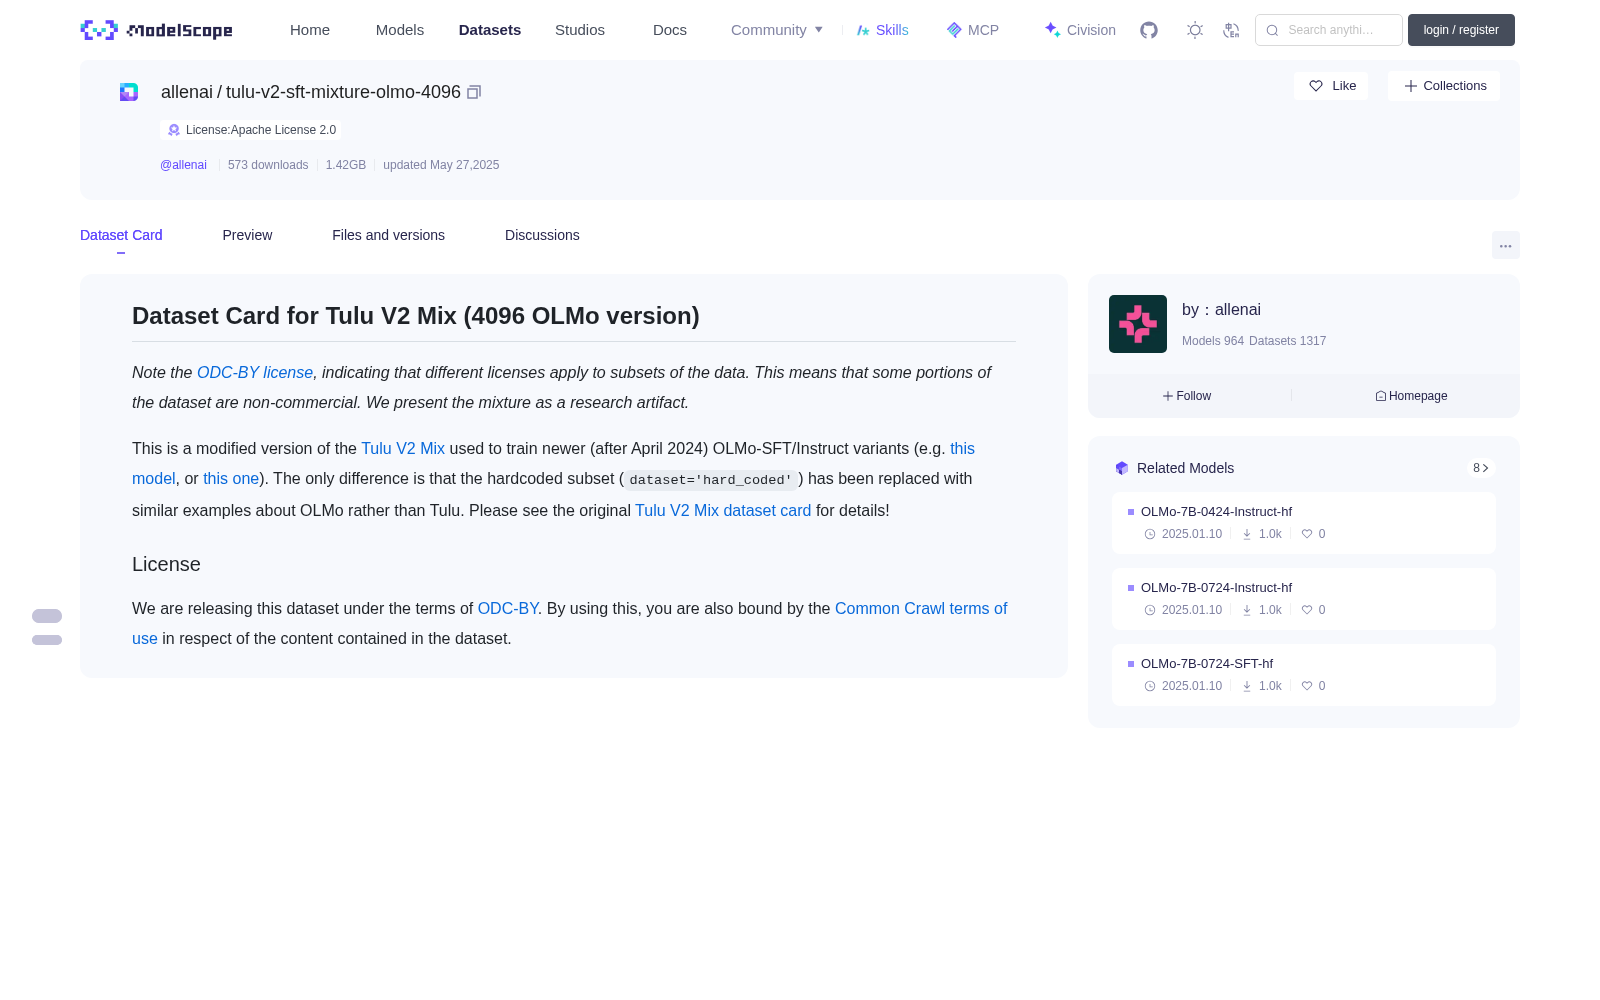Click the Related Models cube icon
This screenshot has width=1600, height=1000.
click(1122, 468)
